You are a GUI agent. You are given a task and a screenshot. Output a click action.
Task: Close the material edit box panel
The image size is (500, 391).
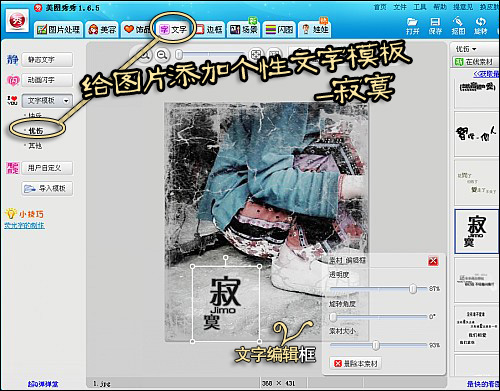[x=433, y=261]
